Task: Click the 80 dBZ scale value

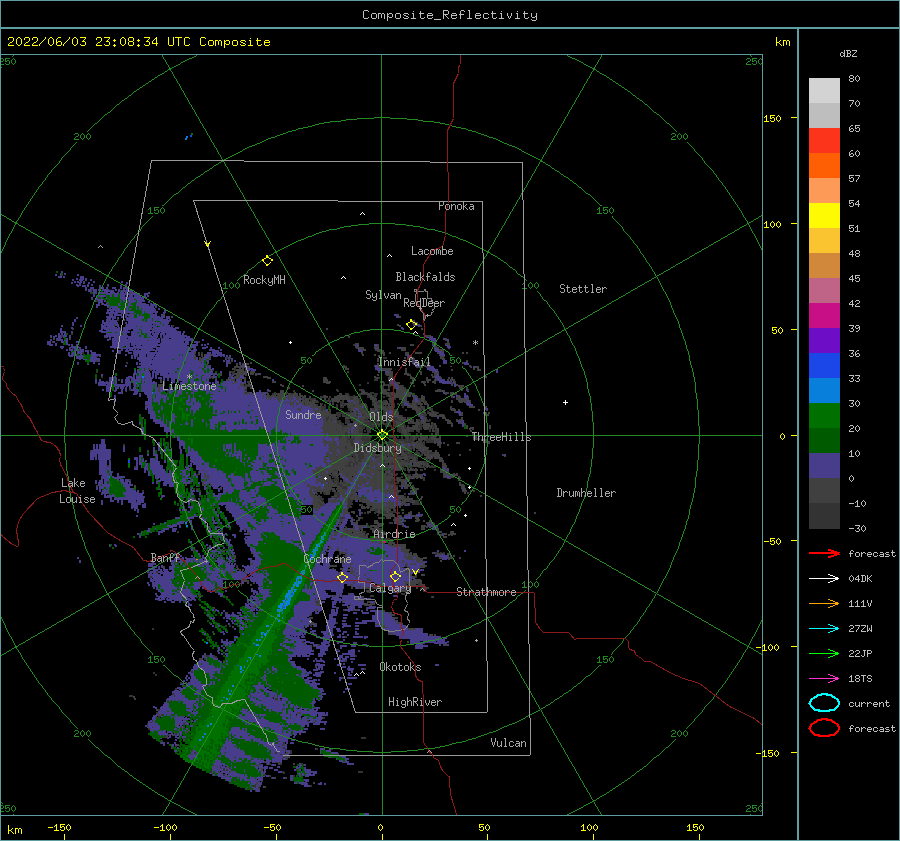Action: tap(854, 78)
